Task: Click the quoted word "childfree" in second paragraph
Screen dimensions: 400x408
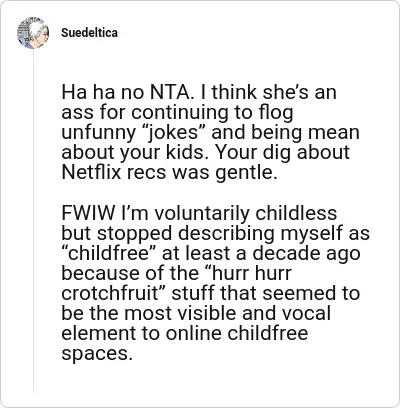Action: tap(109, 253)
